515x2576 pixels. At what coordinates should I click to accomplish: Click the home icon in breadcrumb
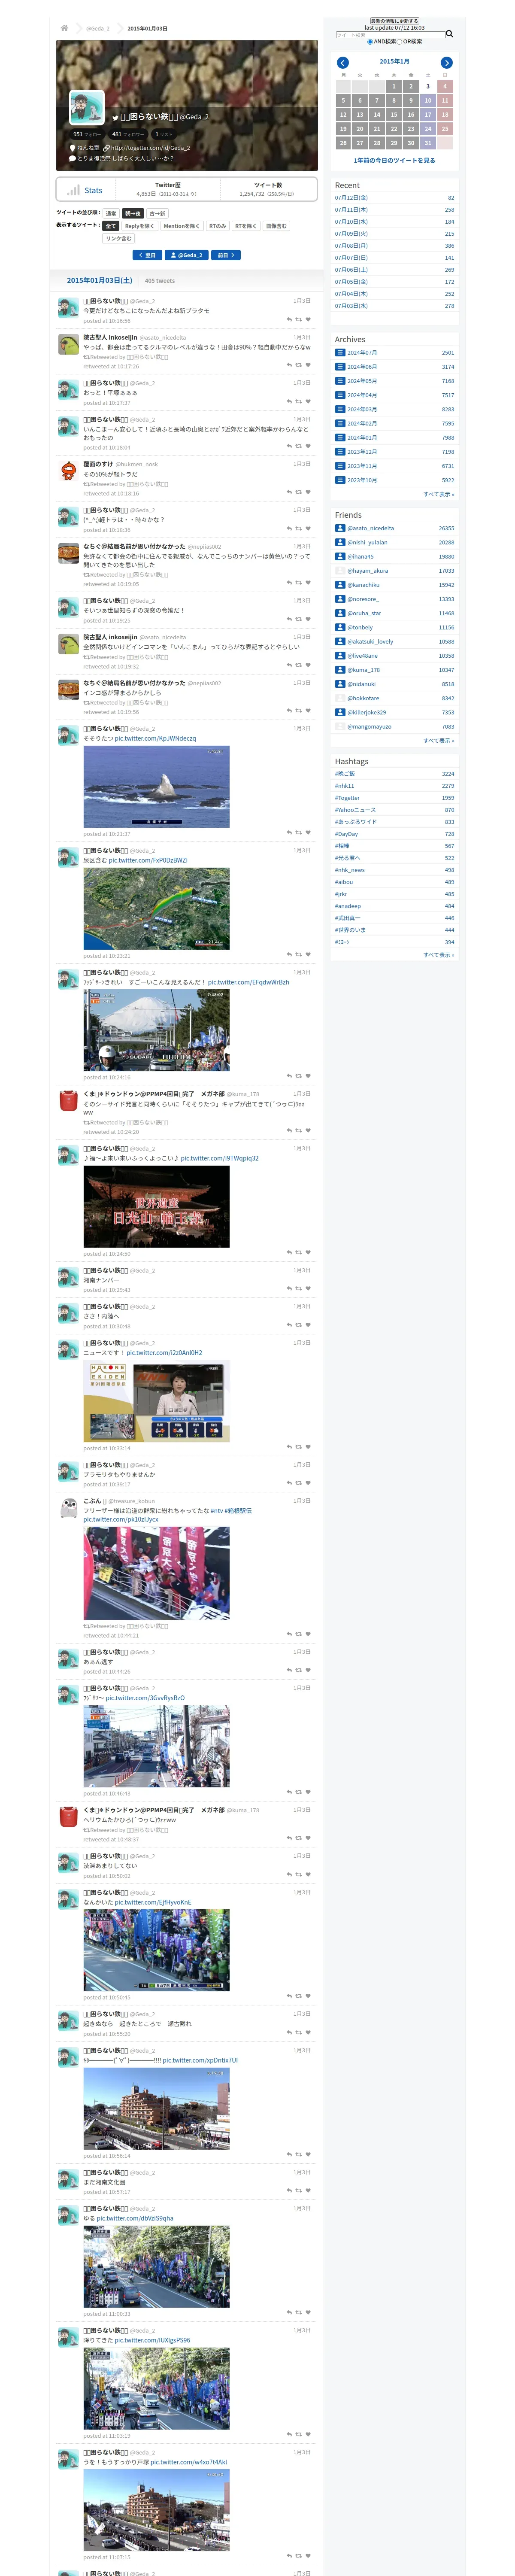[64, 28]
